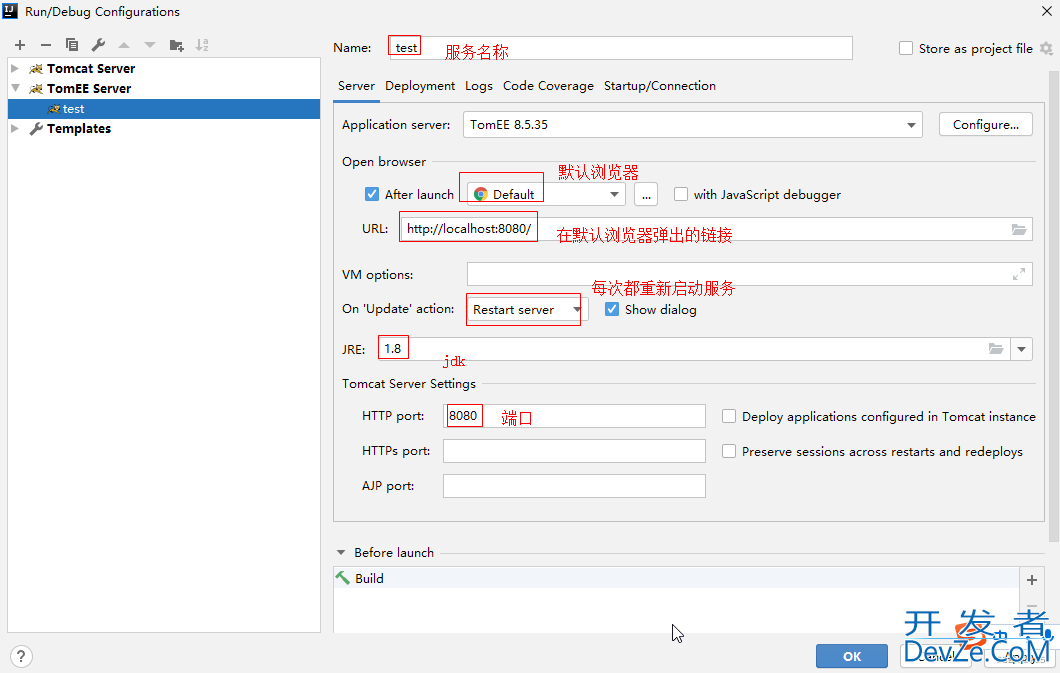Click the Tomcat Server cat icon

coord(36,69)
